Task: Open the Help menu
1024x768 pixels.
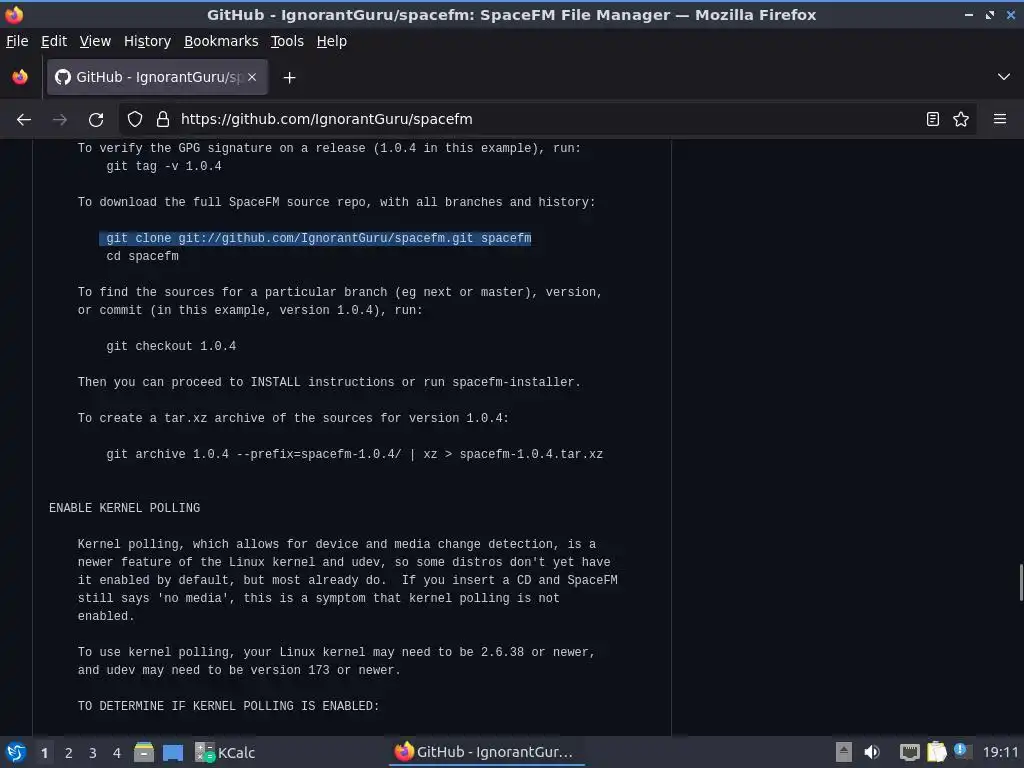Action: tap(332, 41)
